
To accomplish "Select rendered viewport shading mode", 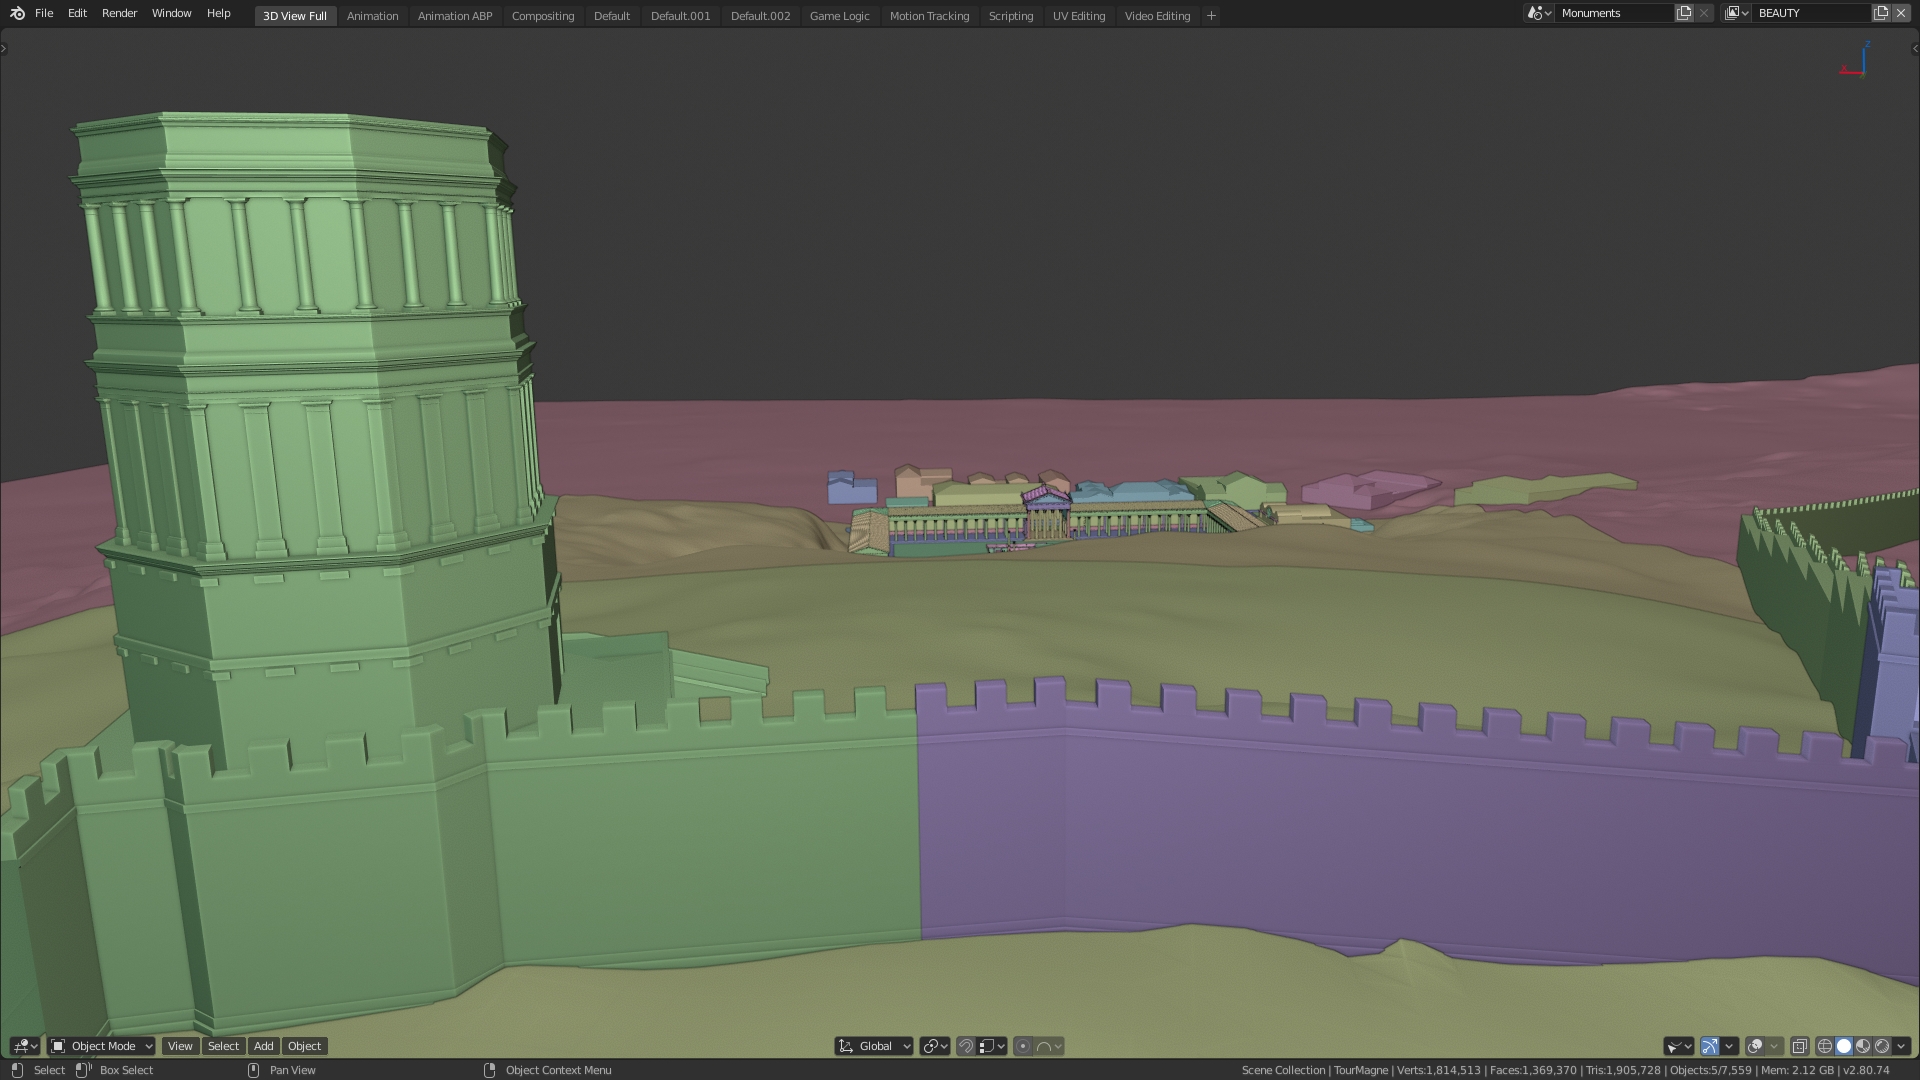I will [1882, 1046].
